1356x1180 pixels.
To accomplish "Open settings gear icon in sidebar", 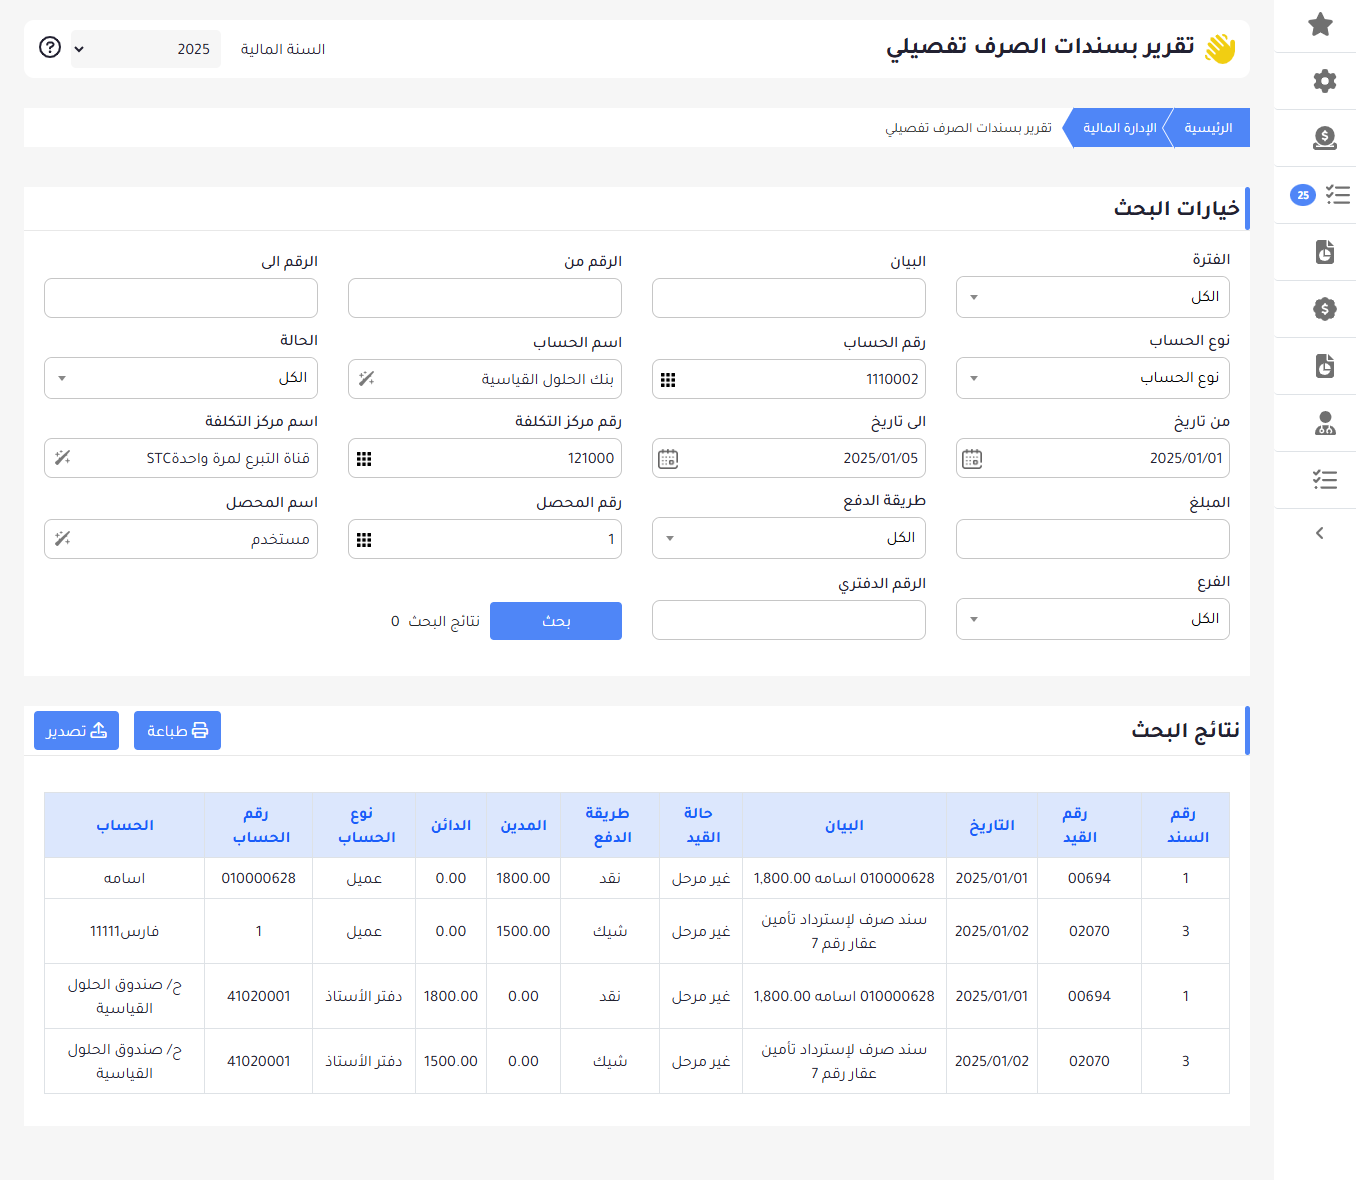I will (1325, 81).
